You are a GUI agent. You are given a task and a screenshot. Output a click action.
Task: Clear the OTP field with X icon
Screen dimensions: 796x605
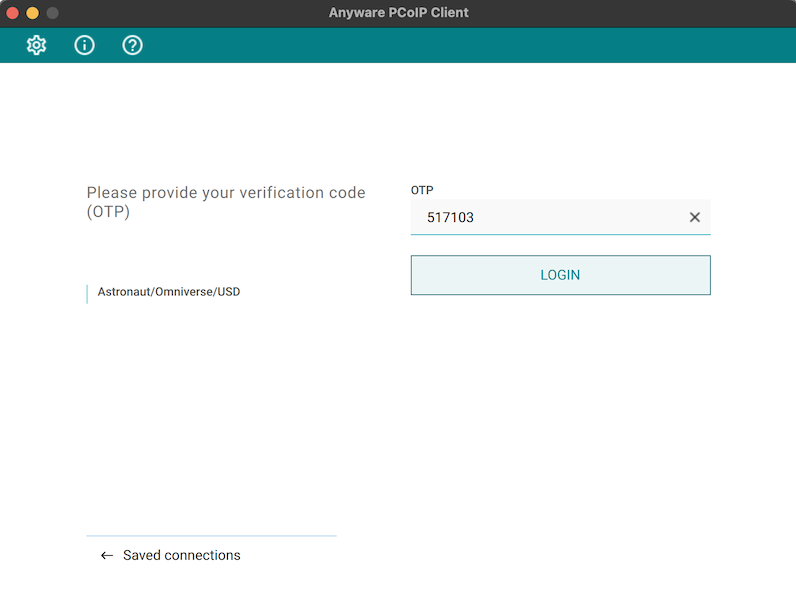(695, 217)
